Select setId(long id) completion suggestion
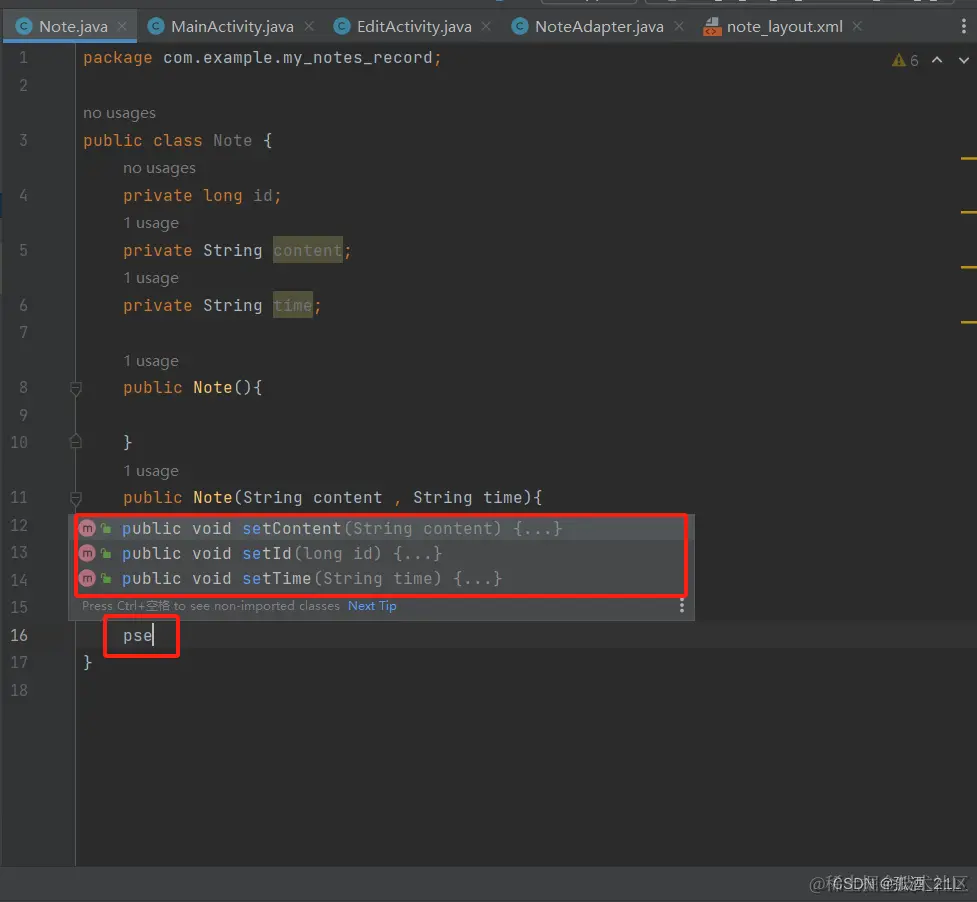Screen dimensions: 977x902 click(x=380, y=553)
